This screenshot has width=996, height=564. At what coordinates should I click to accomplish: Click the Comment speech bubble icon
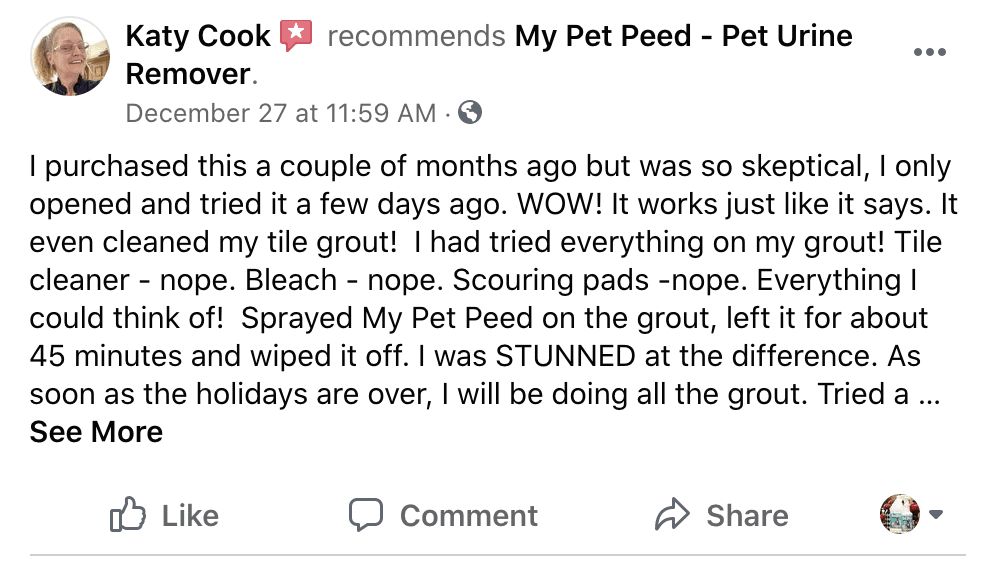click(x=365, y=515)
